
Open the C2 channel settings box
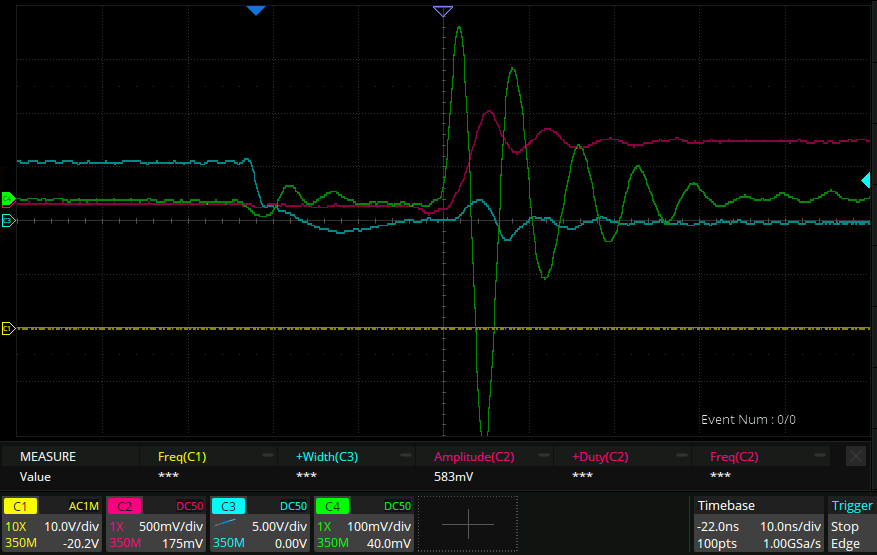(x=155, y=525)
